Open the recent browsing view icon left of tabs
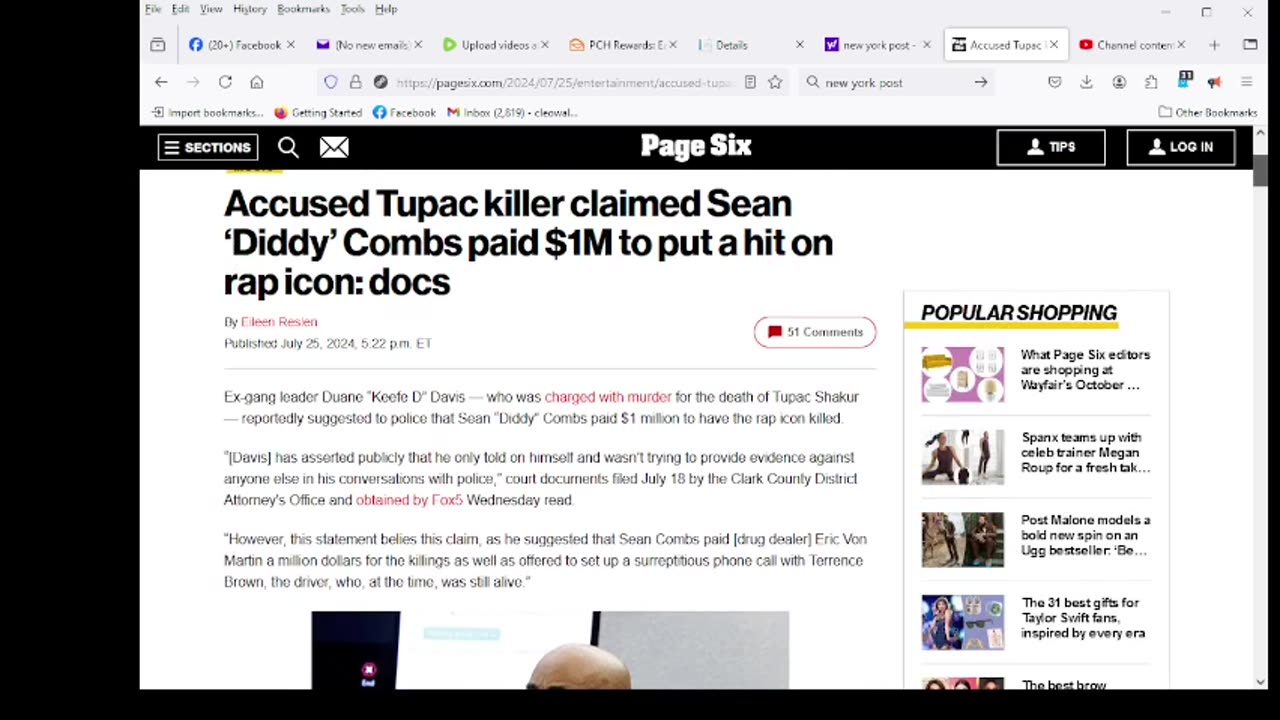Viewport: 1280px width, 720px height. pos(158,45)
